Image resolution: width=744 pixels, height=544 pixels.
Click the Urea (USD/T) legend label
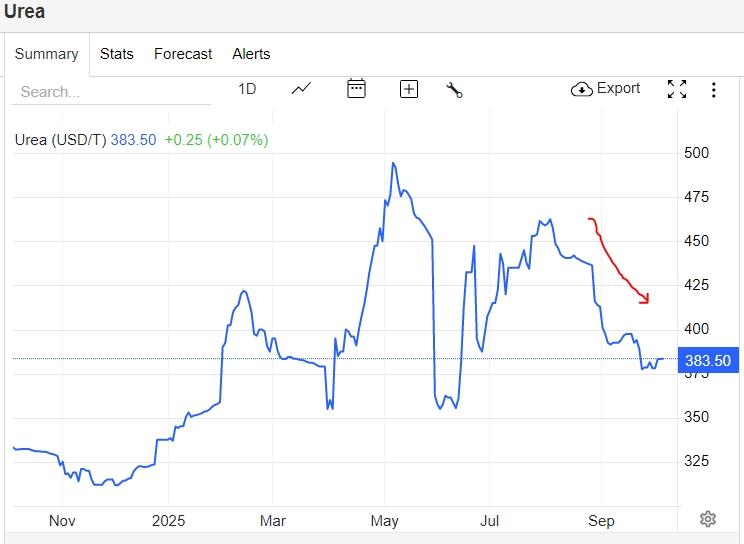pyautogui.click(x=60, y=140)
